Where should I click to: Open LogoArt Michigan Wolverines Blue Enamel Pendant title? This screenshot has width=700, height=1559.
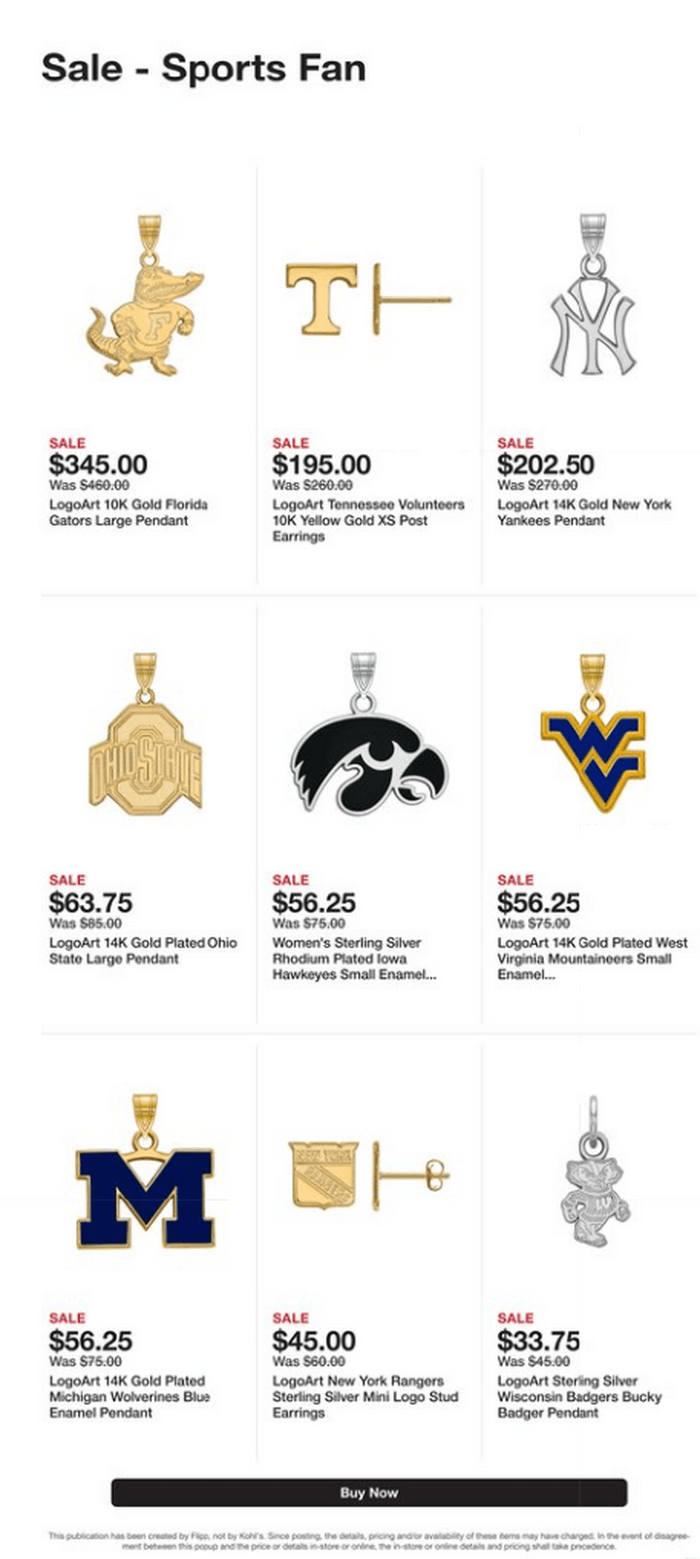tap(129, 1397)
